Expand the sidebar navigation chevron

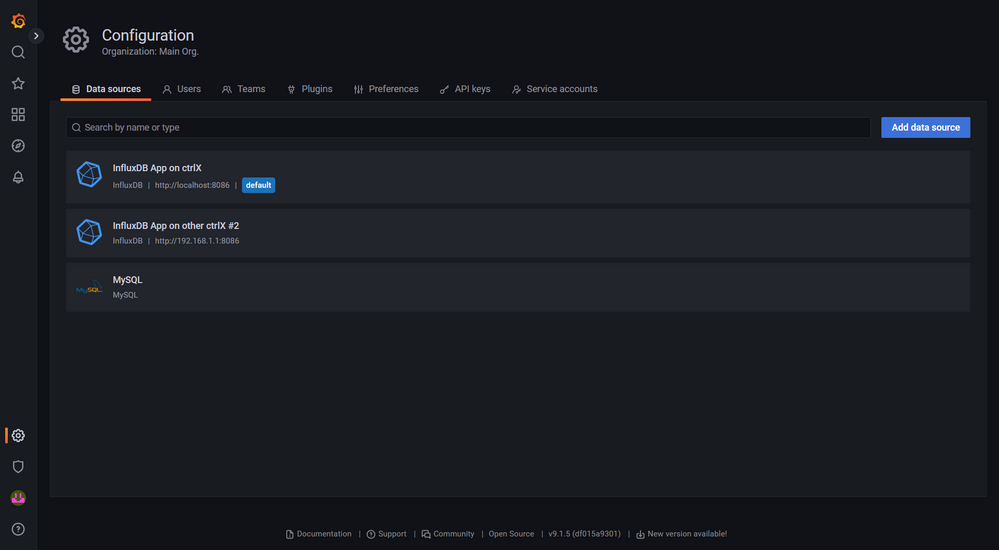point(37,36)
